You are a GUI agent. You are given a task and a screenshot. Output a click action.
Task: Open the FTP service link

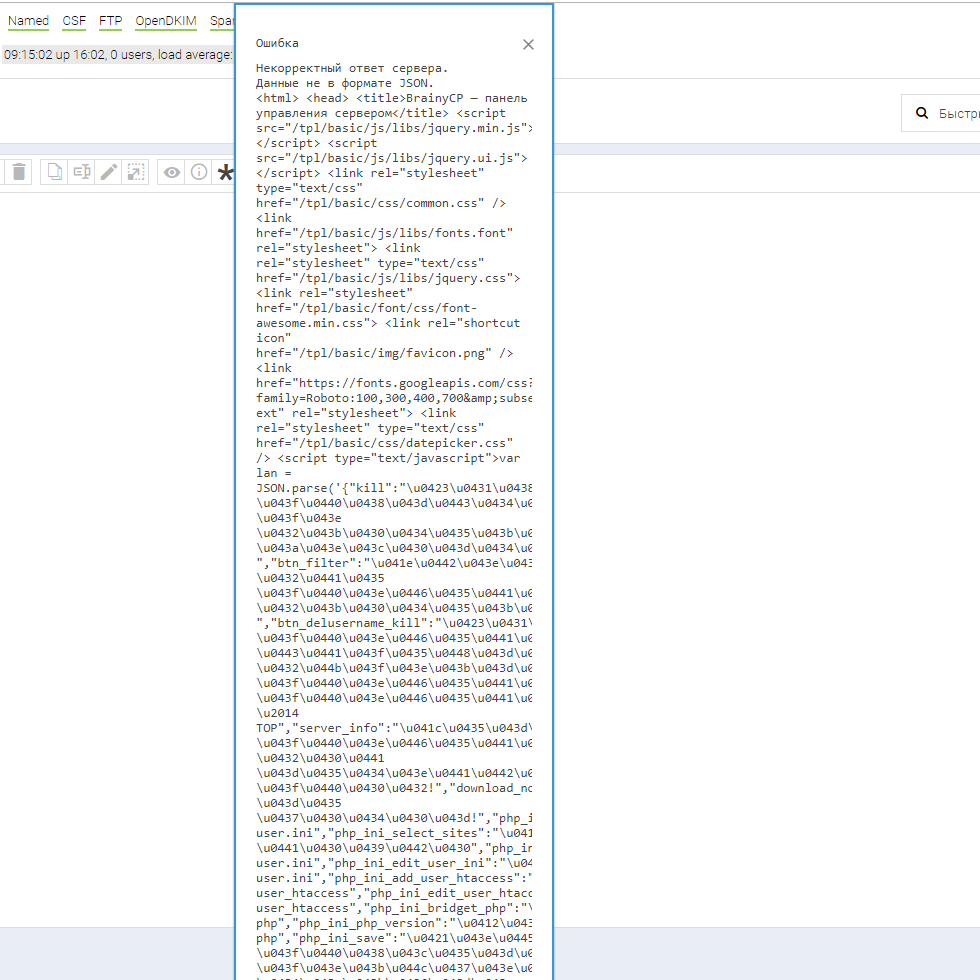(x=111, y=21)
